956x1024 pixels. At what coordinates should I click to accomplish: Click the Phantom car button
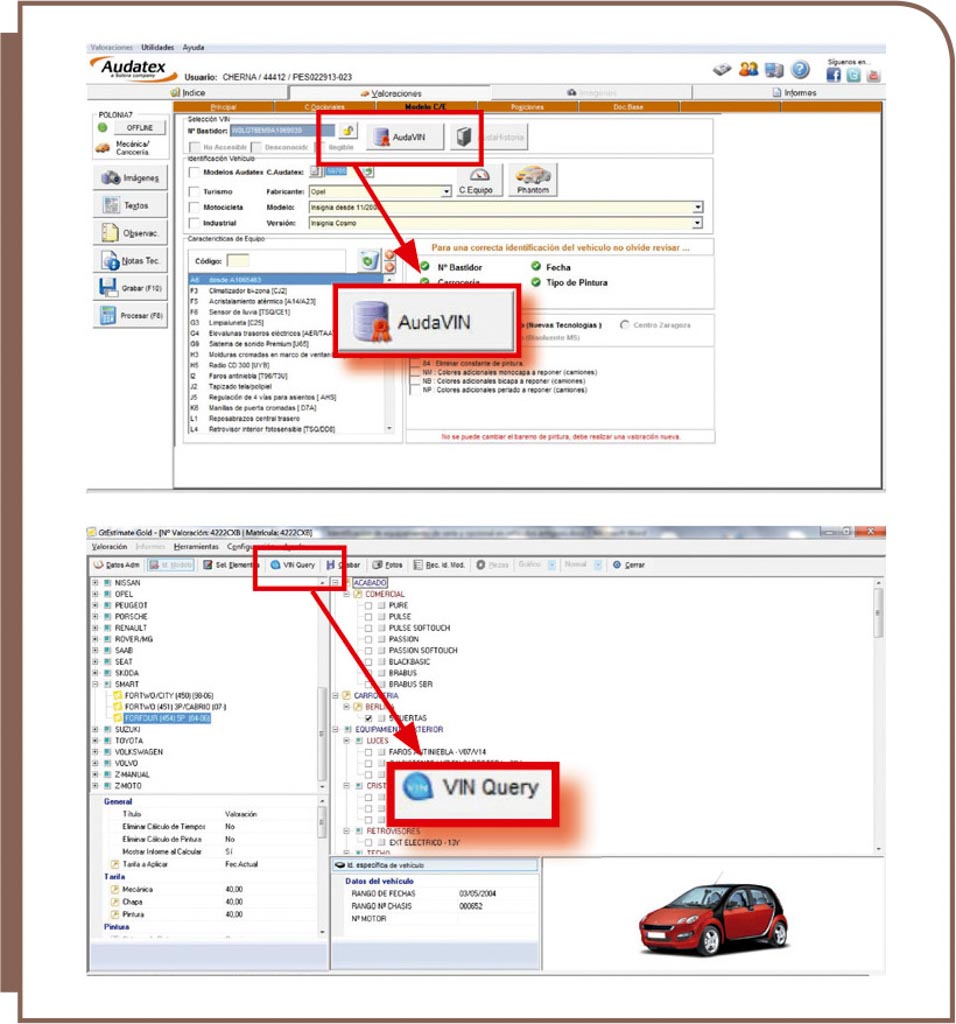(x=533, y=180)
